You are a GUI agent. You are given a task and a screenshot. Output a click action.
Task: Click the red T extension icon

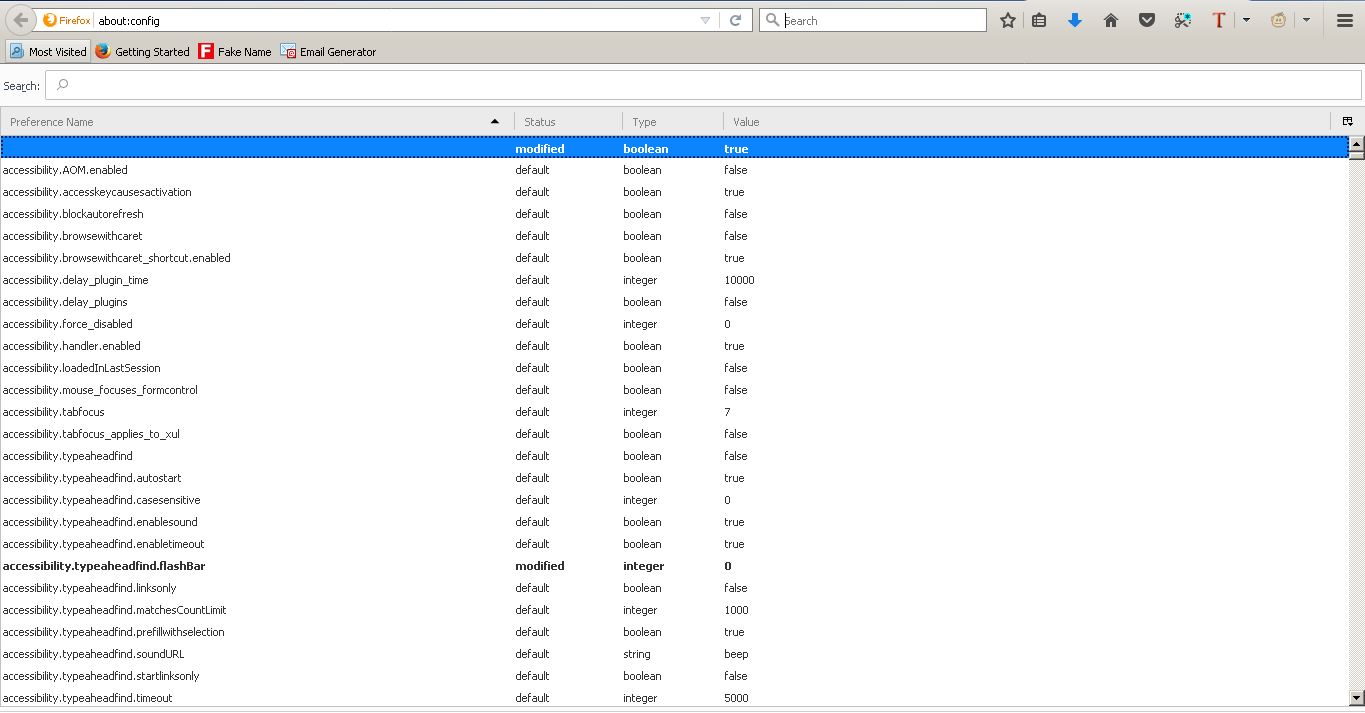(1218, 19)
